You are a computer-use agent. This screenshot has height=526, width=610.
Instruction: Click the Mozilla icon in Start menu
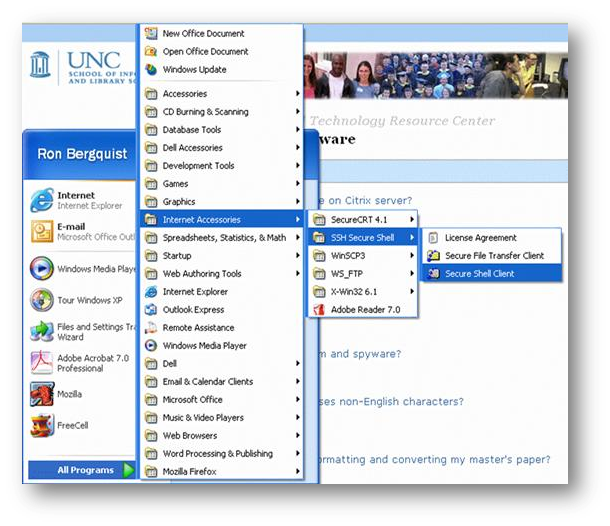coord(42,394)
